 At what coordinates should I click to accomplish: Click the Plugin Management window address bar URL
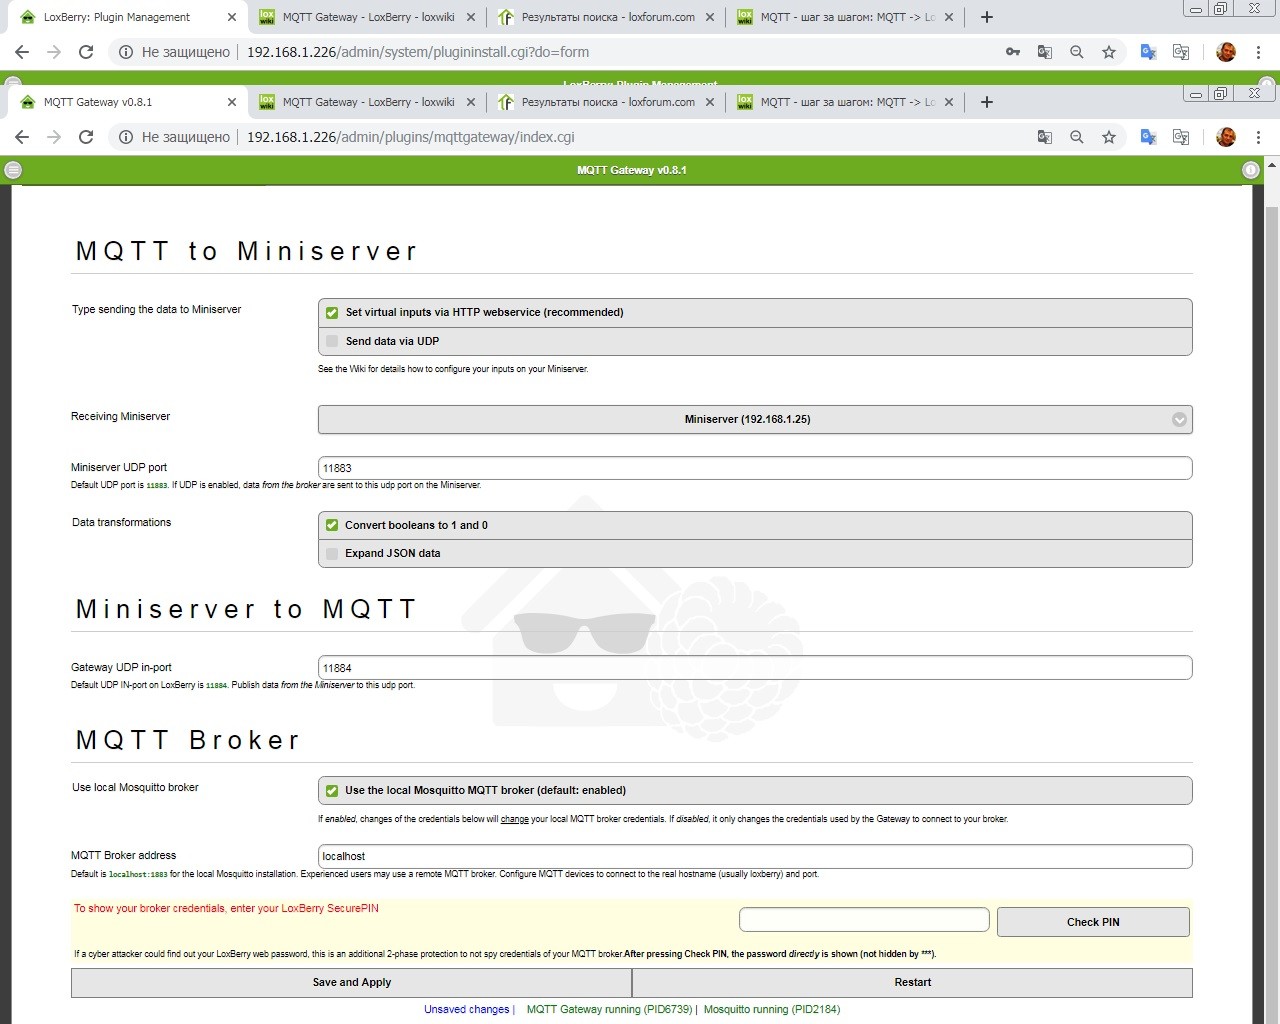(x=418, y=52)
